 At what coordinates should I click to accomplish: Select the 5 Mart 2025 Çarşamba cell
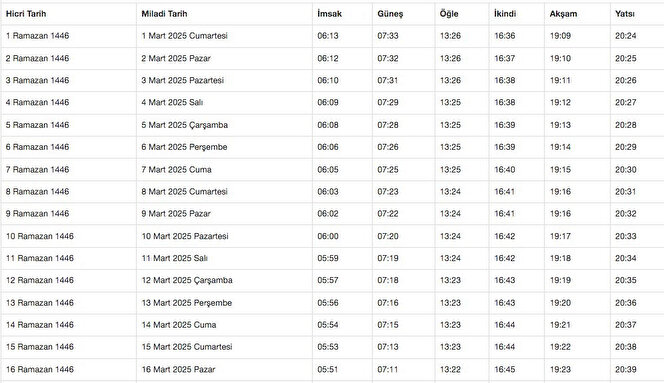pos(184,125)
